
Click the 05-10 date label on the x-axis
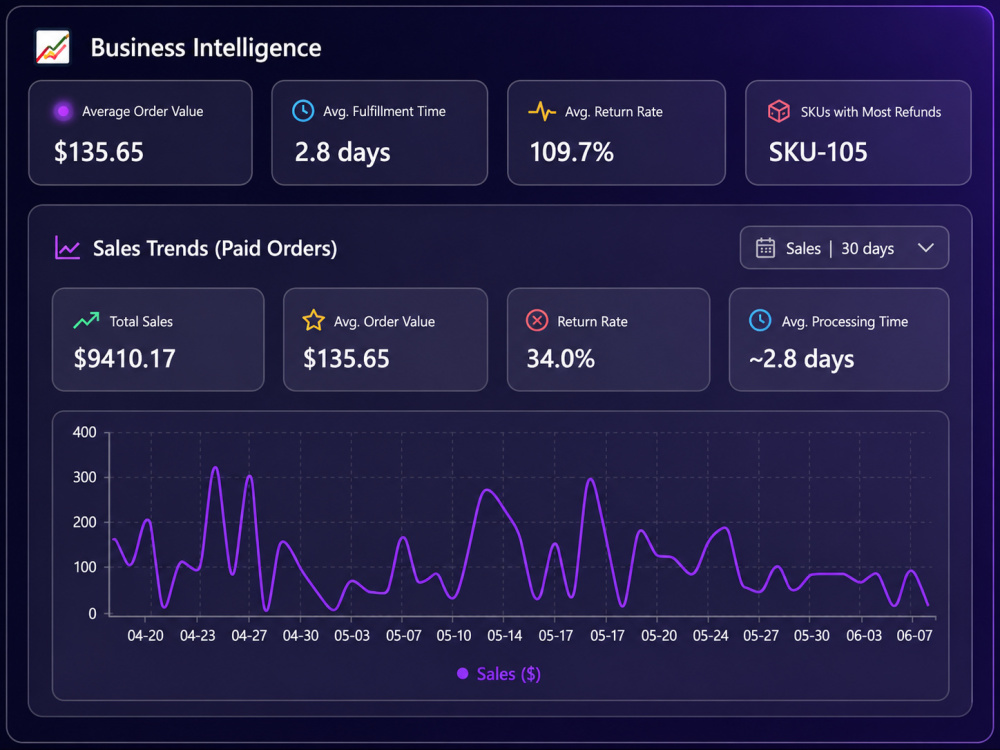pyautogui.click(x=454, y=636)
